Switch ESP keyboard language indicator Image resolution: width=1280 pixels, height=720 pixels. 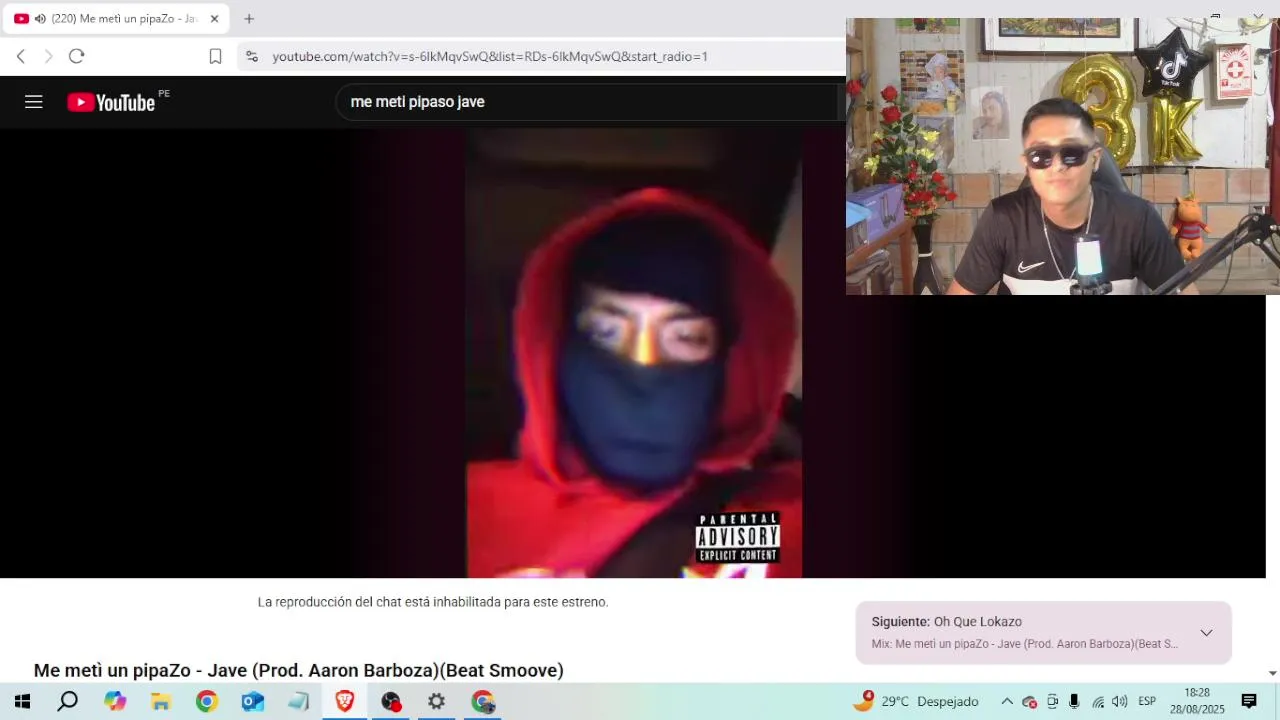[1147, 701]
